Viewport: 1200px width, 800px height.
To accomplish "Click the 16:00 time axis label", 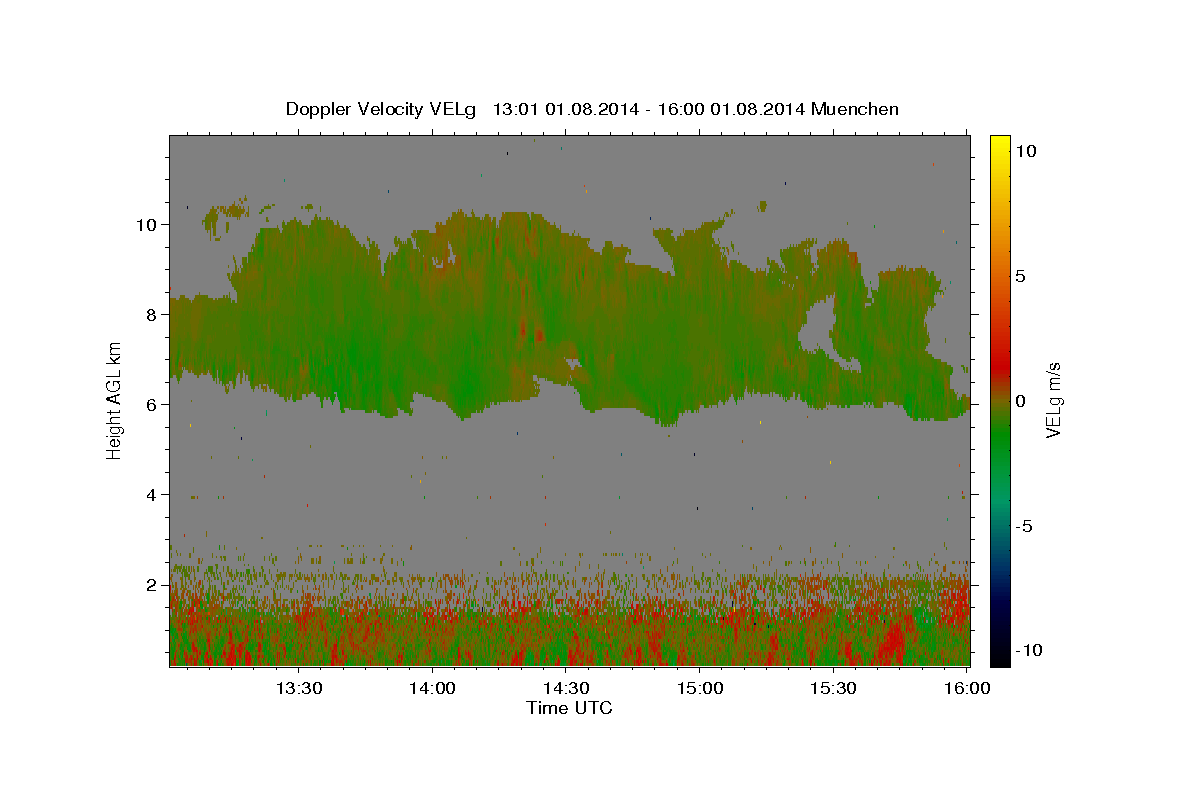I will coord(966,688).
